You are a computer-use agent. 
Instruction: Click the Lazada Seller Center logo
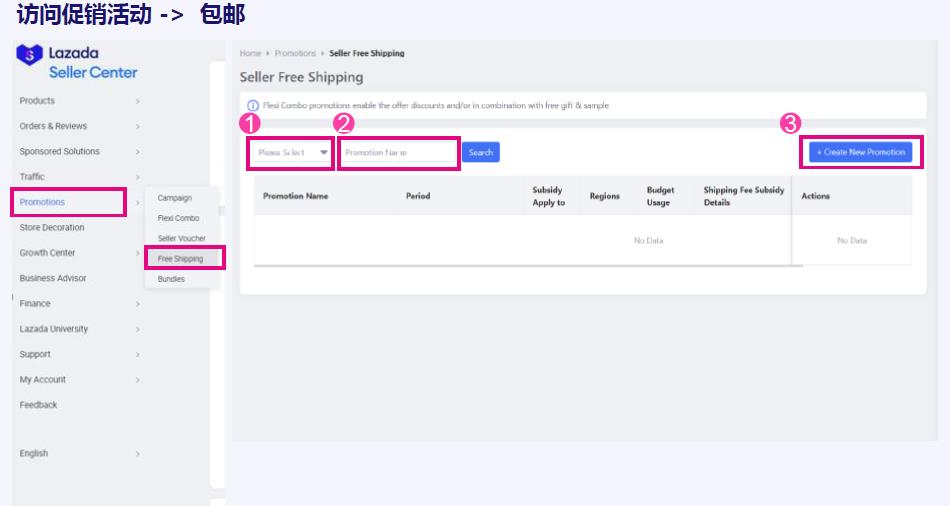[77, 62]
